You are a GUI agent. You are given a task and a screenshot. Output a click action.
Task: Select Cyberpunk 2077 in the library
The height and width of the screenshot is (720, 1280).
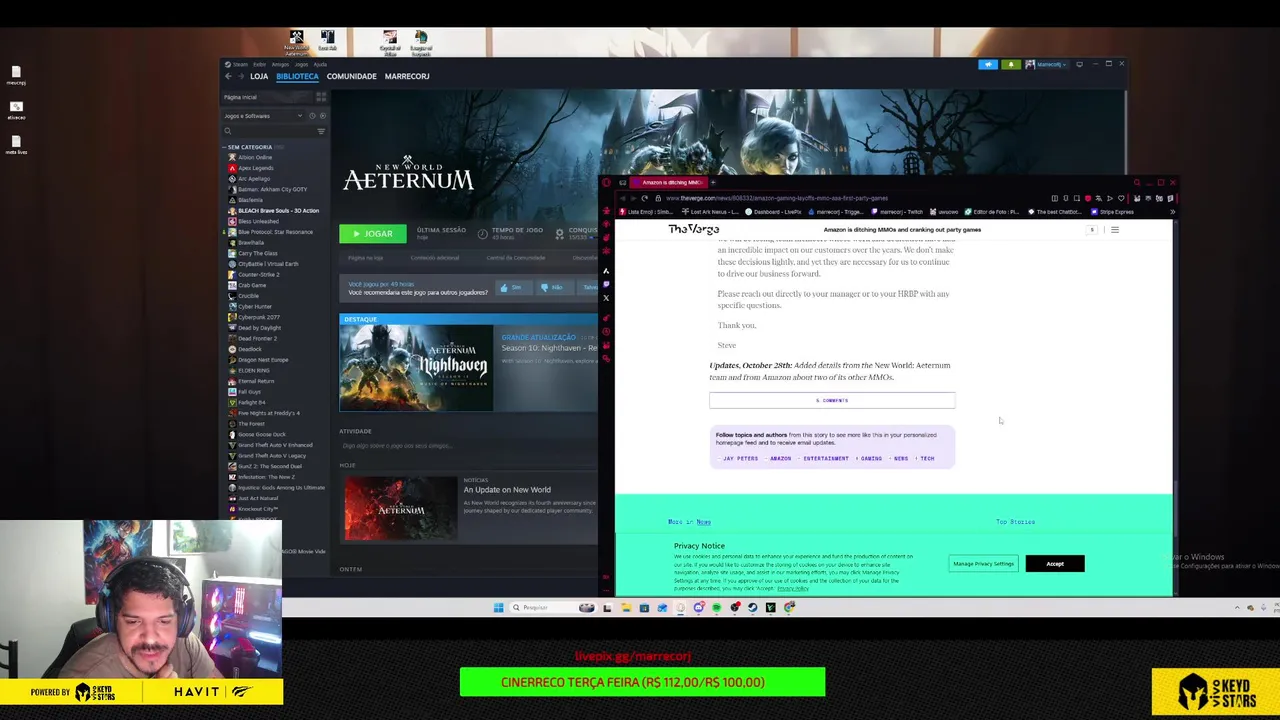tap(258, 317)
